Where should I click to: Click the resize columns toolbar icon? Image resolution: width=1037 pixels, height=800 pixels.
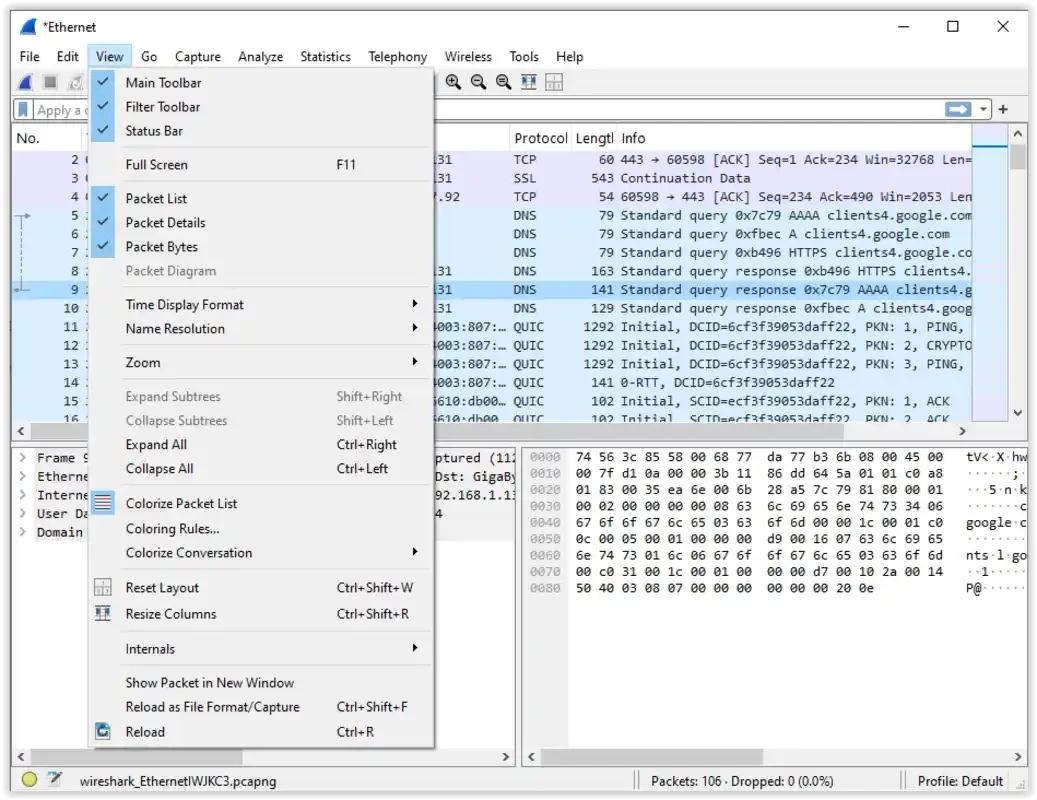[x=528, y=82]
